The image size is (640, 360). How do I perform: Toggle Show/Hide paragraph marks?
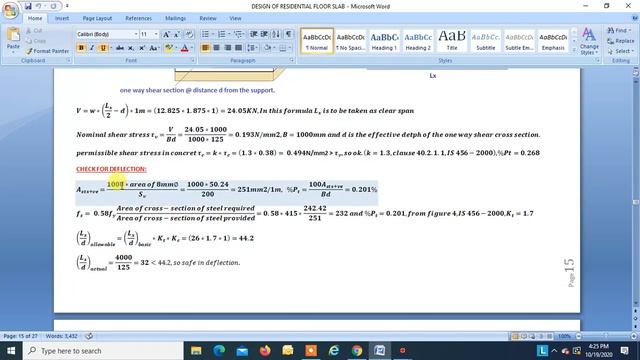tap(288, 34)
